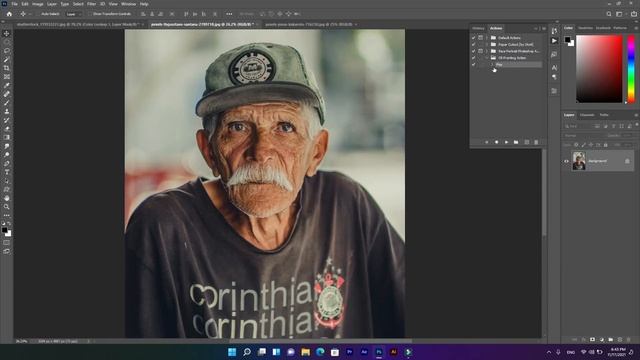
Task: Open the Windows Start menu
Action: click(232, 352)
